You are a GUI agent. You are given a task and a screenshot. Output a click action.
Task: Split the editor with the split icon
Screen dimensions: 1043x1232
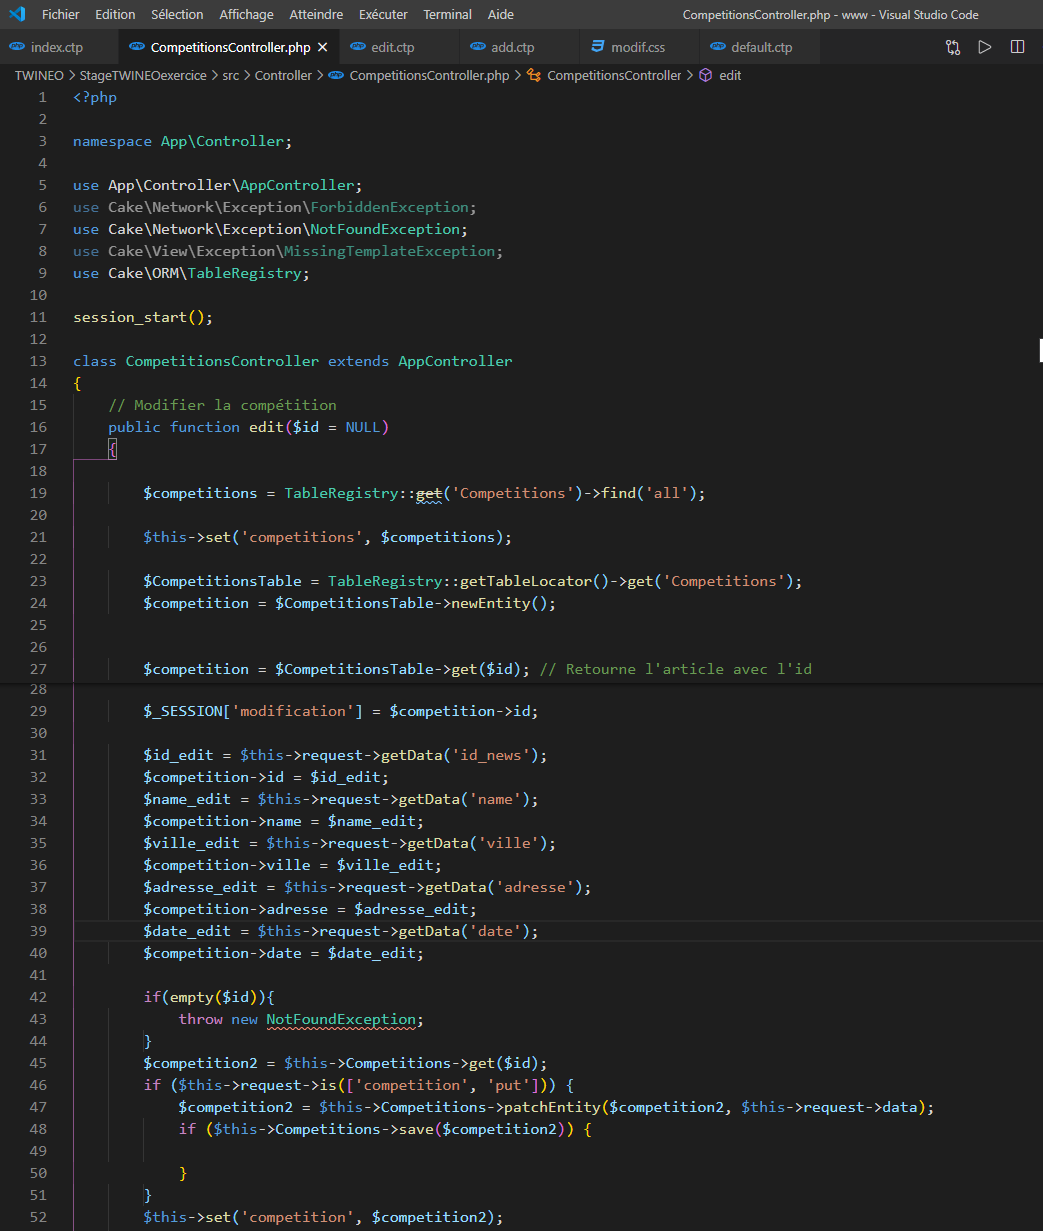pyautogui.click(x=1017, y=47)
